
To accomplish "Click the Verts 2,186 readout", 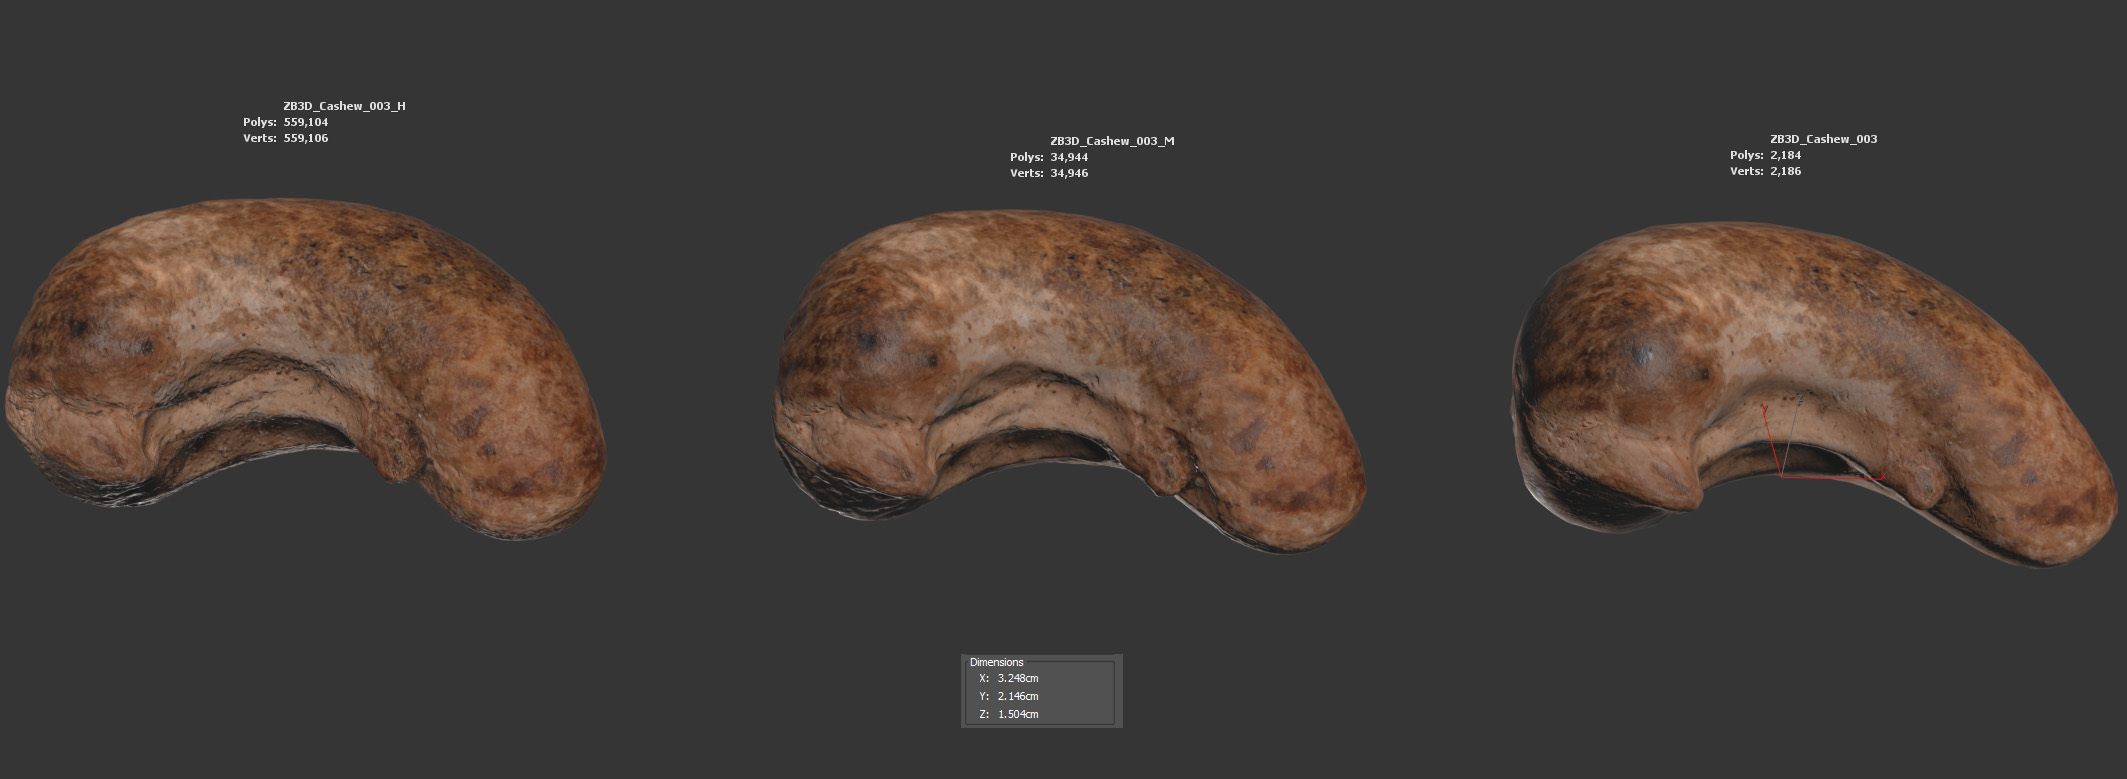I will pos(1785,171).
